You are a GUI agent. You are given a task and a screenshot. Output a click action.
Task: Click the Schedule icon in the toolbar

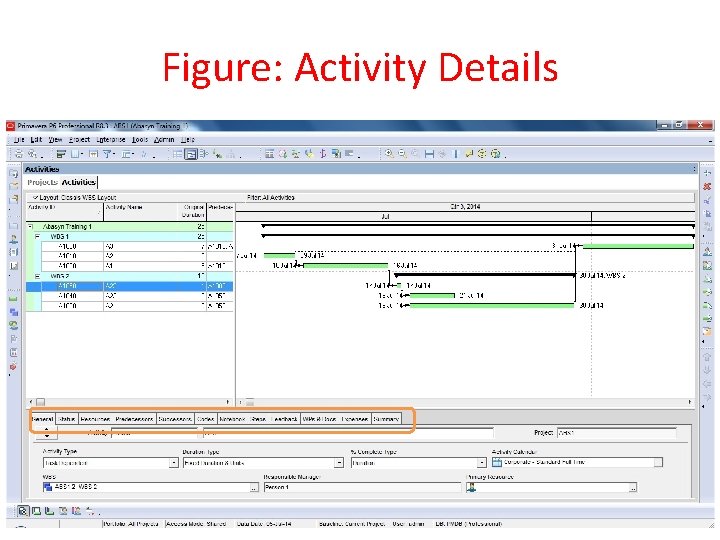(x=283, y=154)
